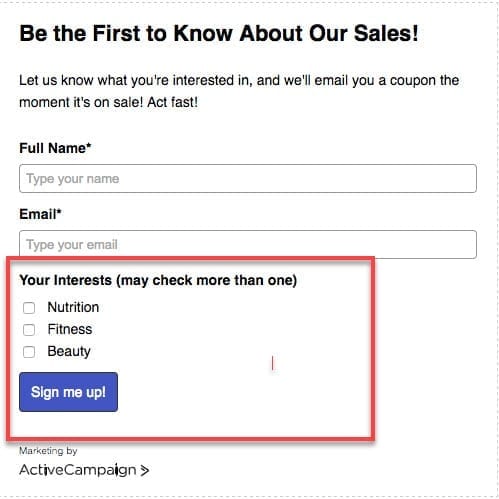Click the Marketing by caption text
499x499 pixels.
(48, 451)
